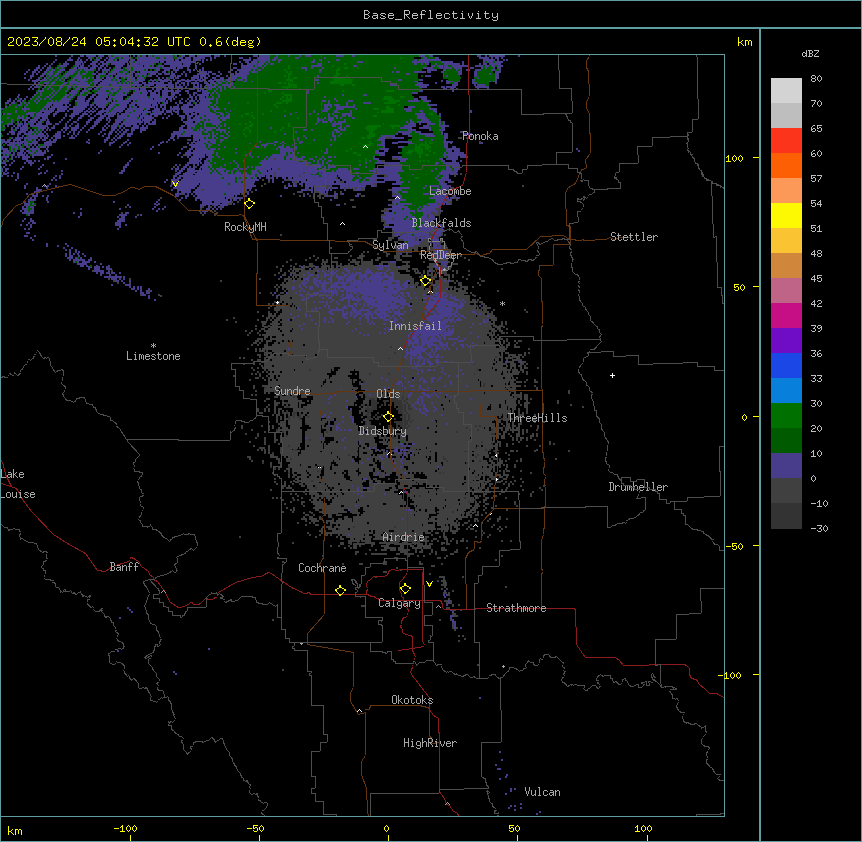This screenshot has height=842, width=862.
Task: Click the Ponoka city label
Action: [x=480, y=136]
